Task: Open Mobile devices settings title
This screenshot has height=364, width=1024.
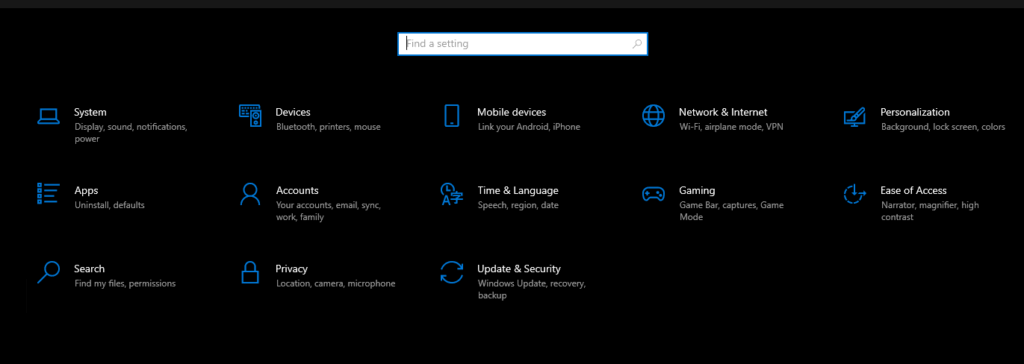Action: coord(511,112)
